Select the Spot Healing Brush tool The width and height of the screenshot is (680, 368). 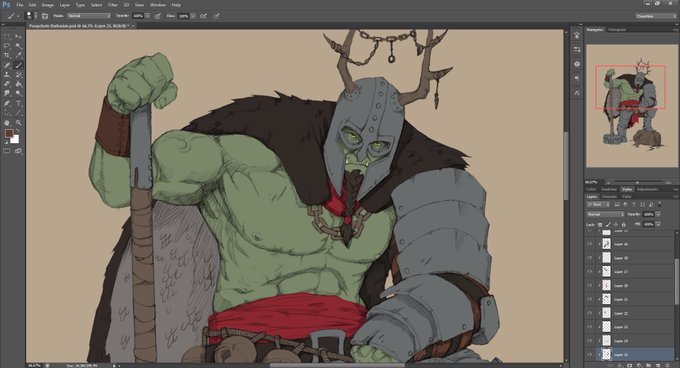(7, 65)
